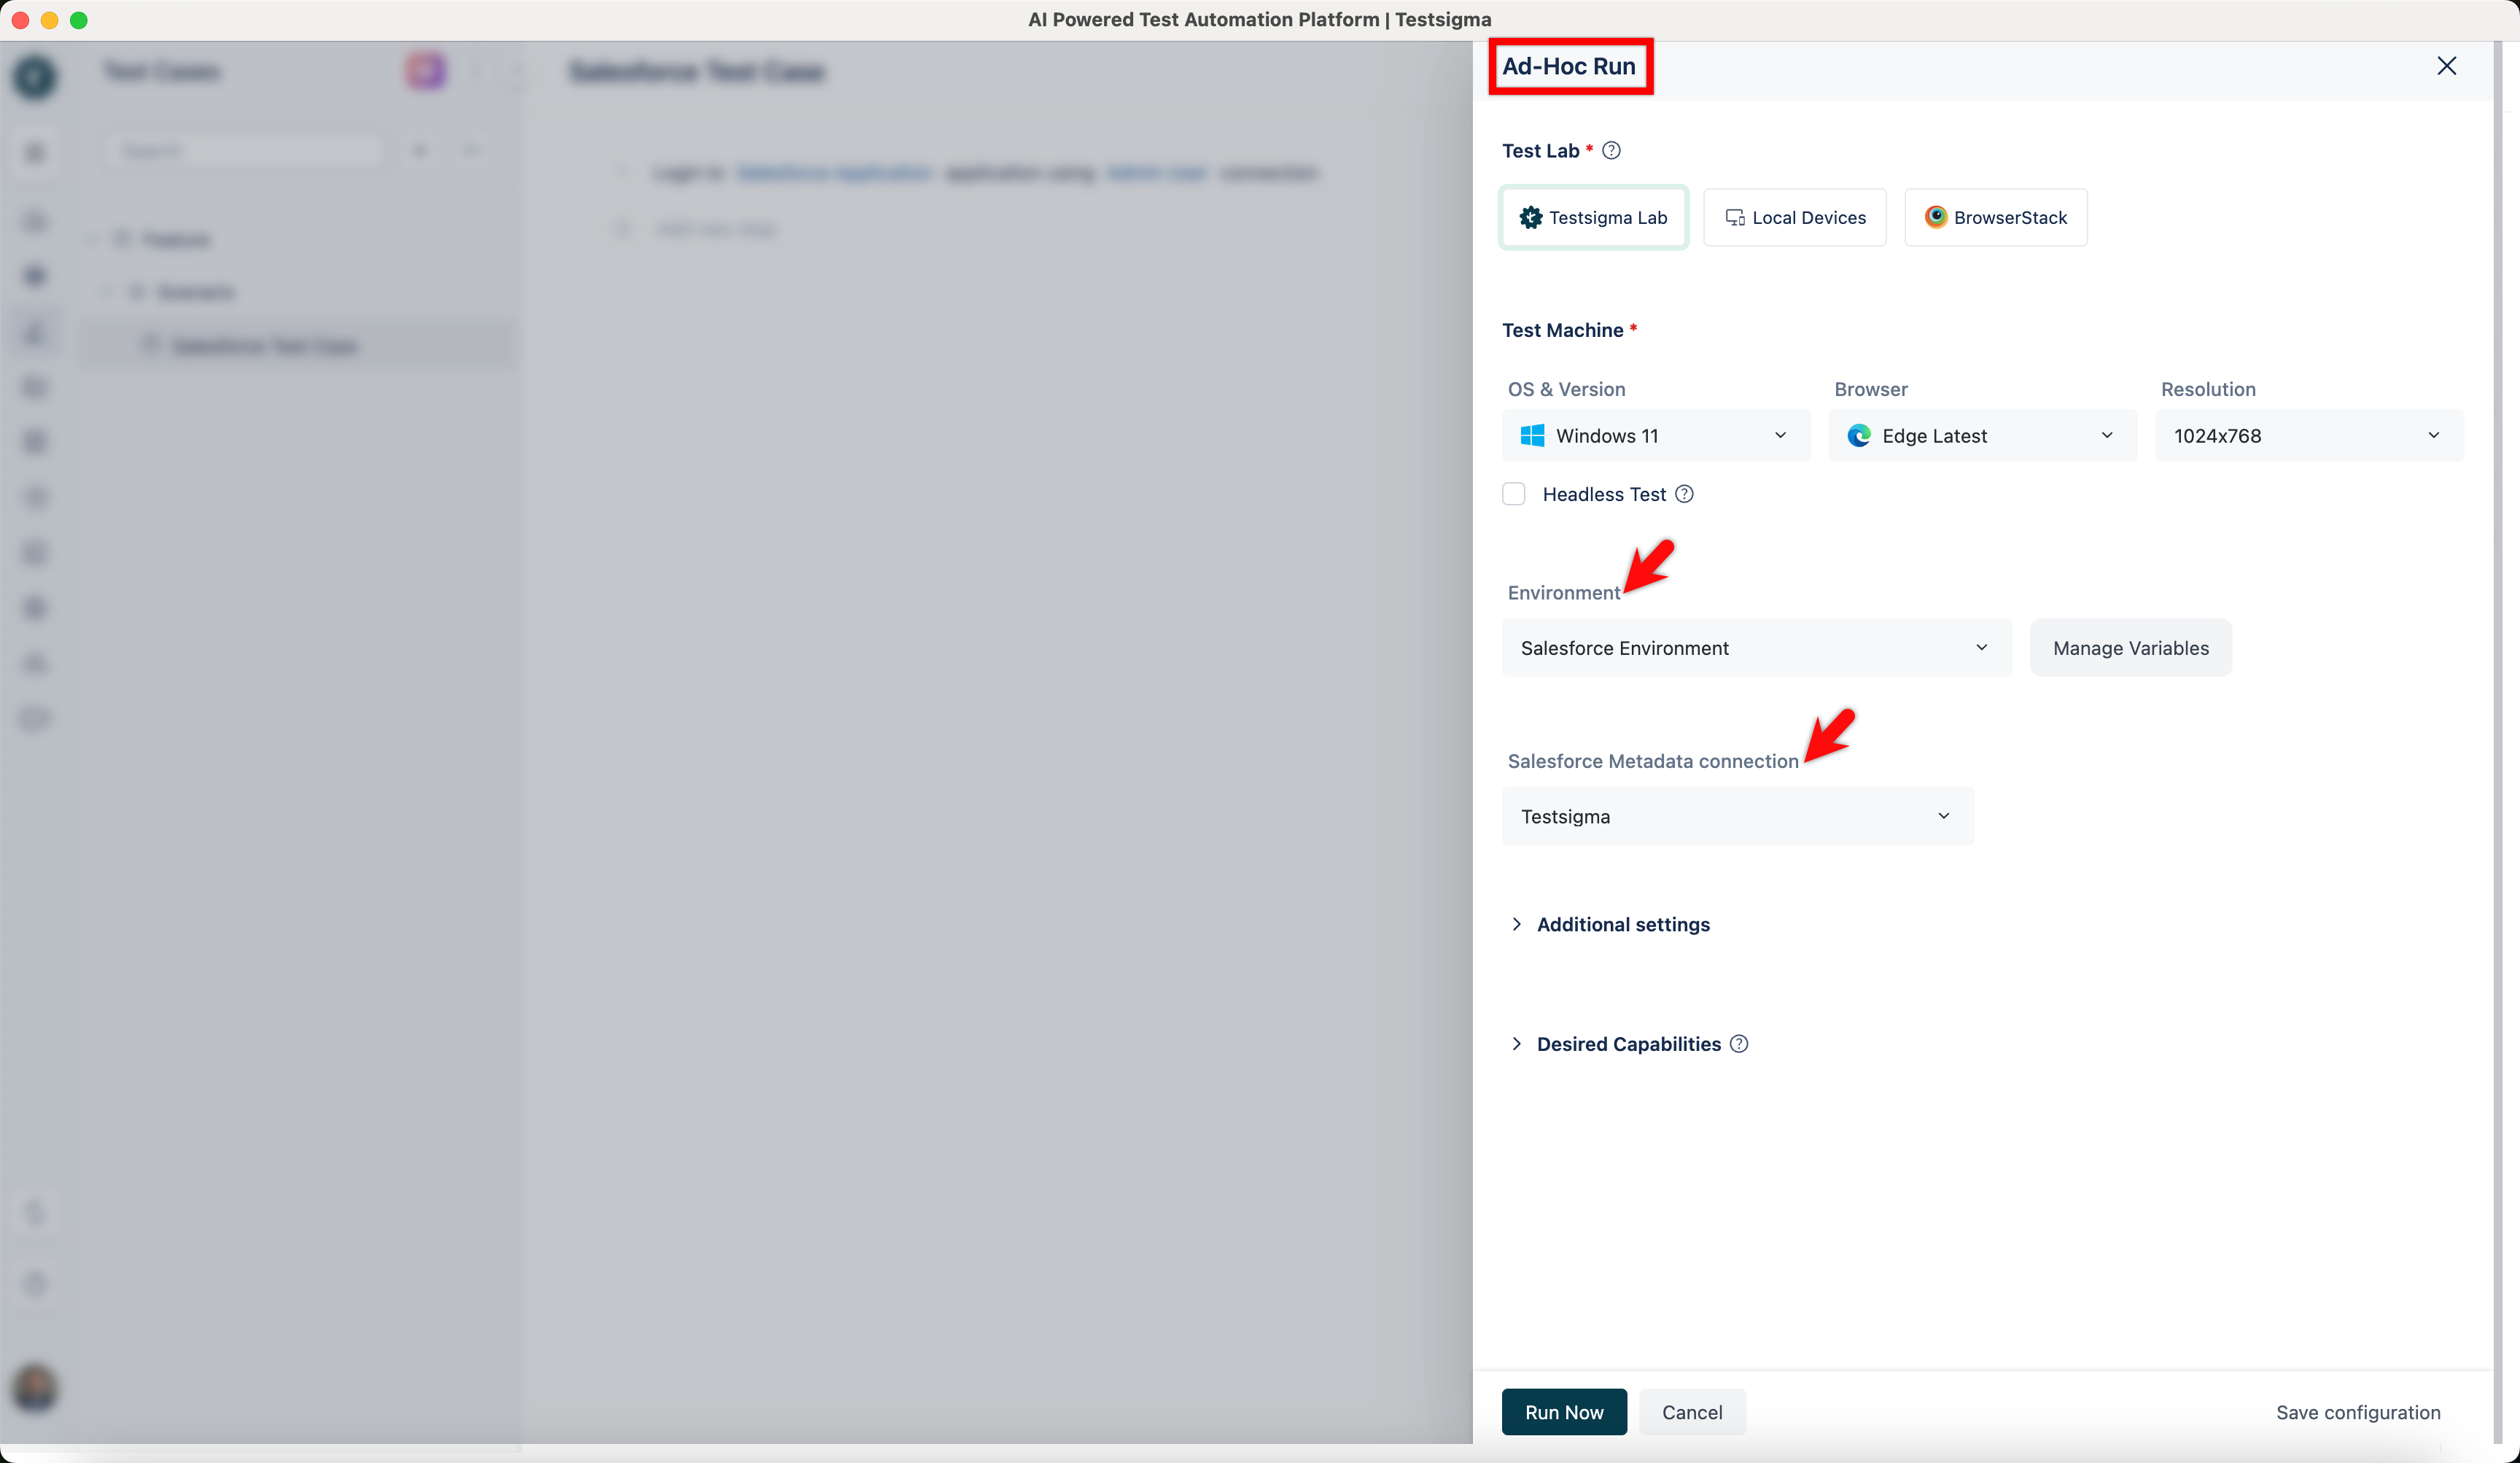Close the Ad-Hoc Run panel
This screenshot has height=1463, width=2520.
[x=2446, y=66]
